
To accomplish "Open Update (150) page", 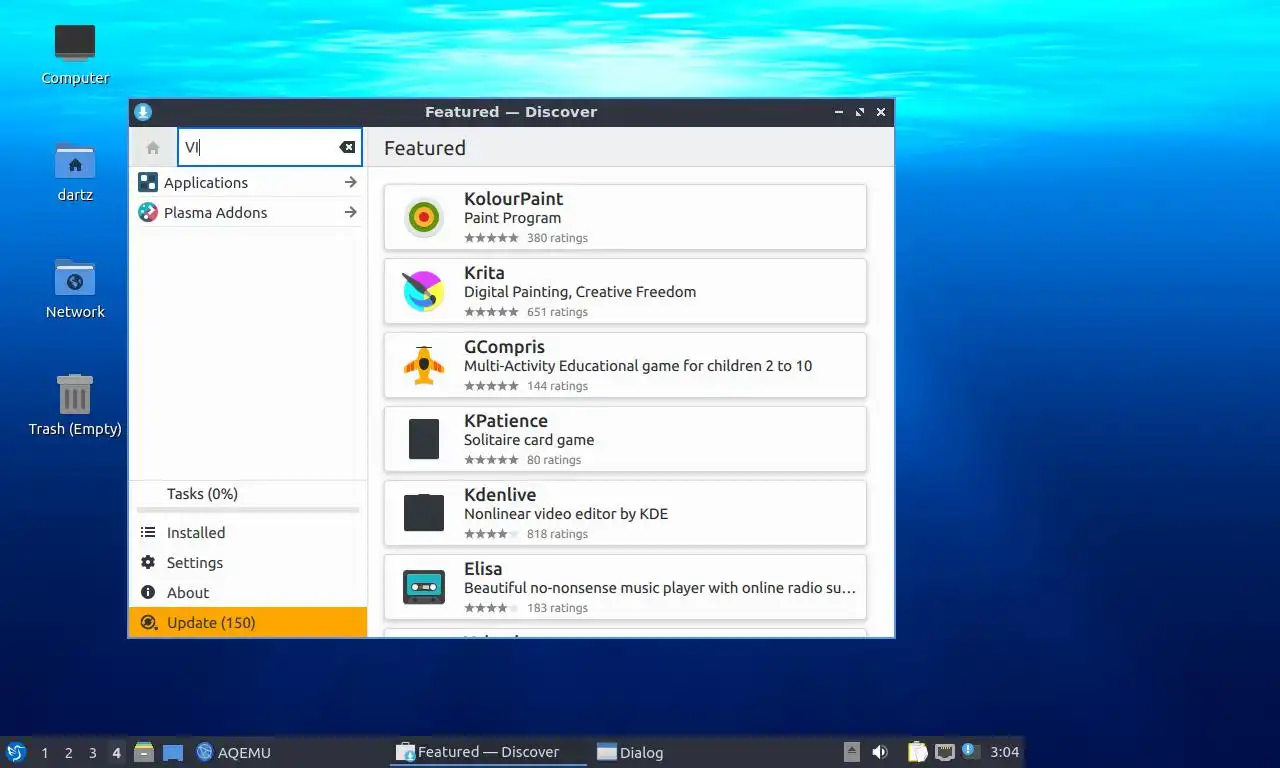I will point(247,622).
